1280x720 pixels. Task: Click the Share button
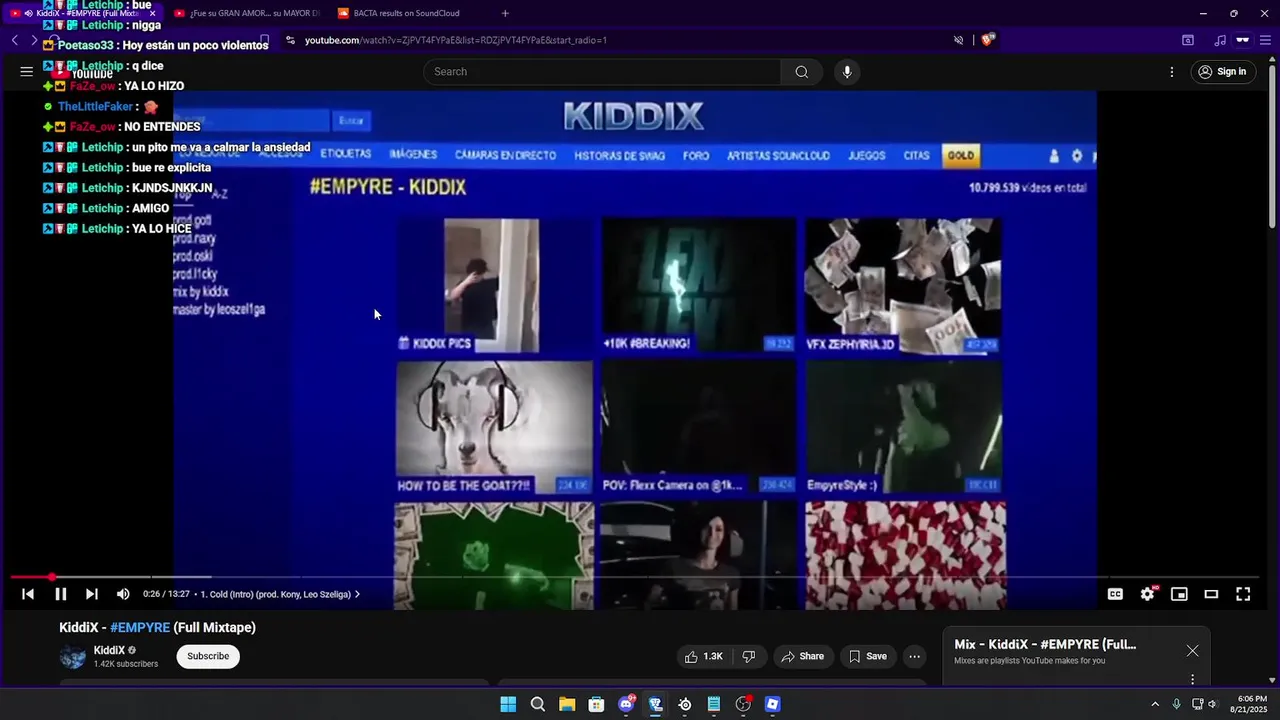click(803, 656)
